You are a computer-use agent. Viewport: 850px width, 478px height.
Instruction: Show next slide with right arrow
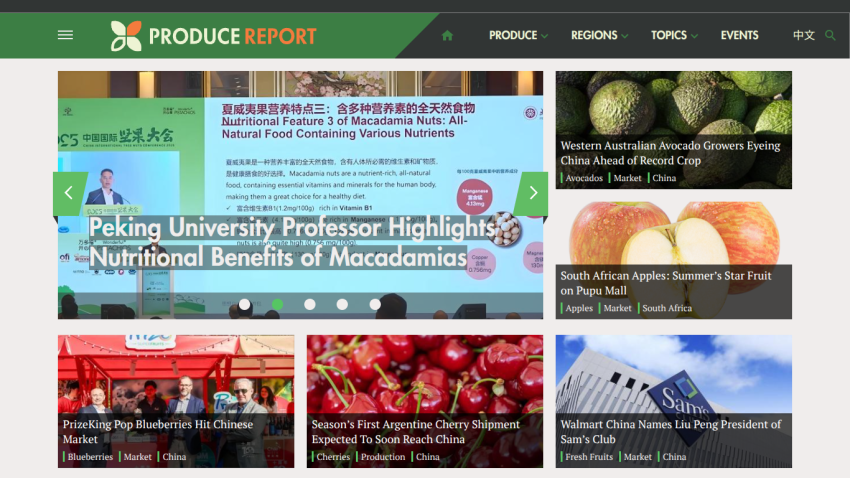coord(532,193)
